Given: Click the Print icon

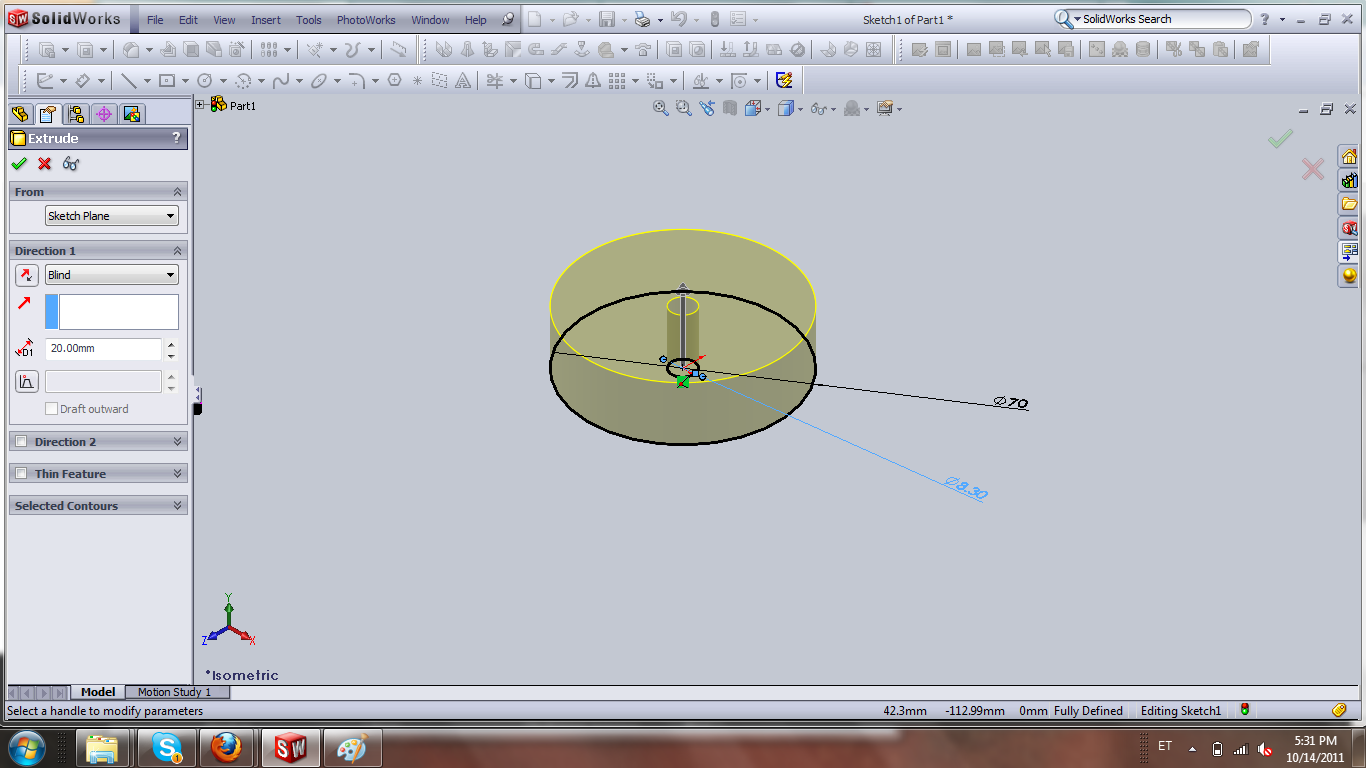Looking at the screenshot, I should (643, 19).
